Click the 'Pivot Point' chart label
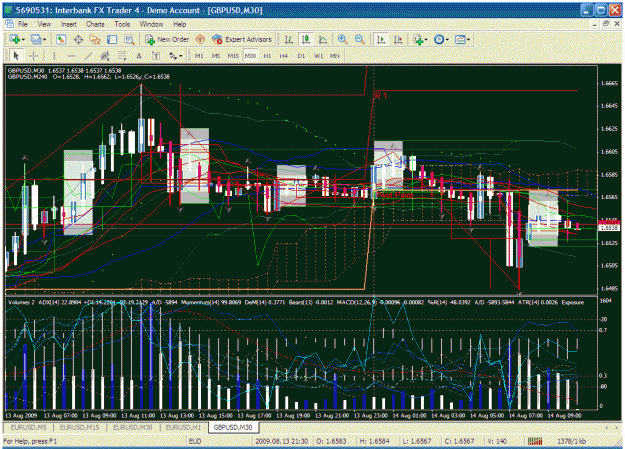Viewport: 625px width, 449px height. coord(395,195)
